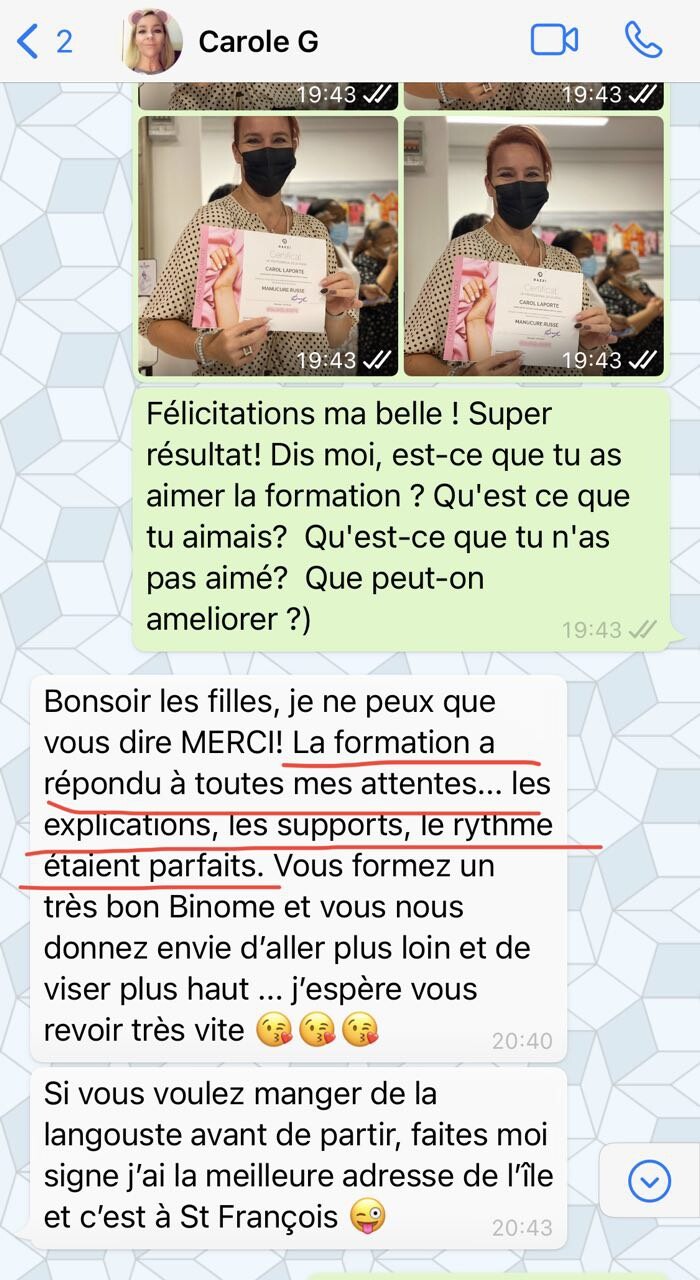Open the left certificate photo
Viewport: 700px width, 1280px height.
click(x=268, y=246)
